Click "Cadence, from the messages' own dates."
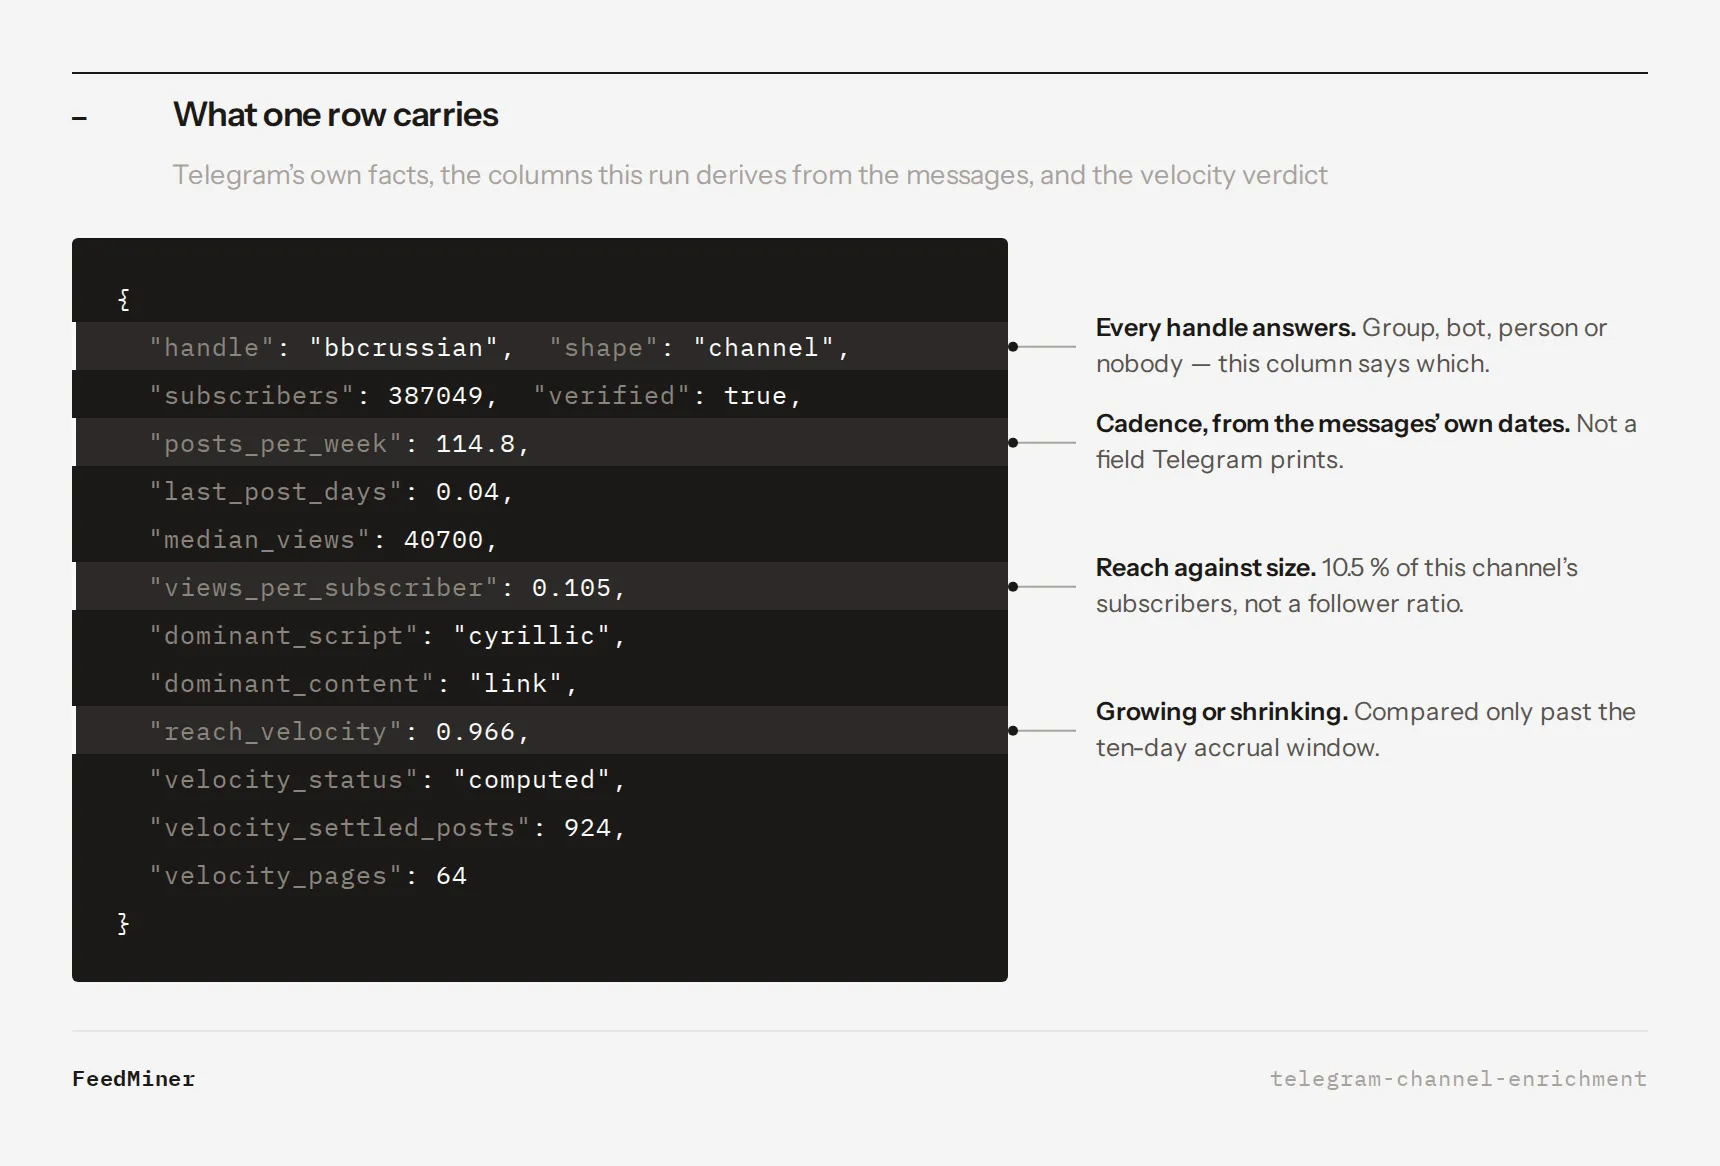The height and width of the screenshot is (1166, 1720). click(x=1333, y=424)
